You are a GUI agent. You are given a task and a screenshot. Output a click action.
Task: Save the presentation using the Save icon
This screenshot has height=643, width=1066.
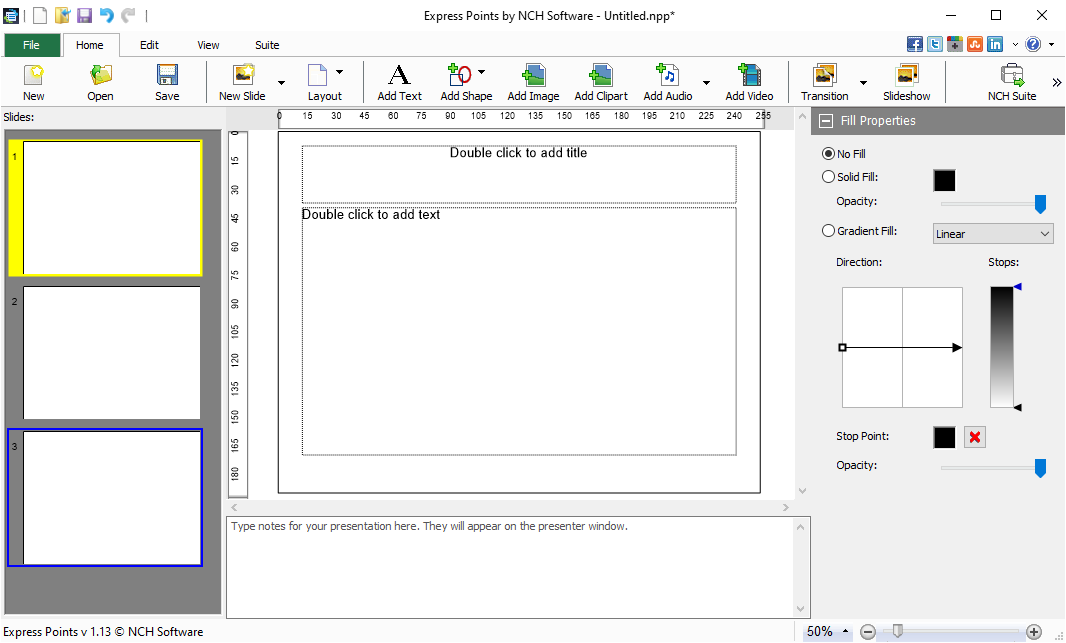tap(167, 76)
